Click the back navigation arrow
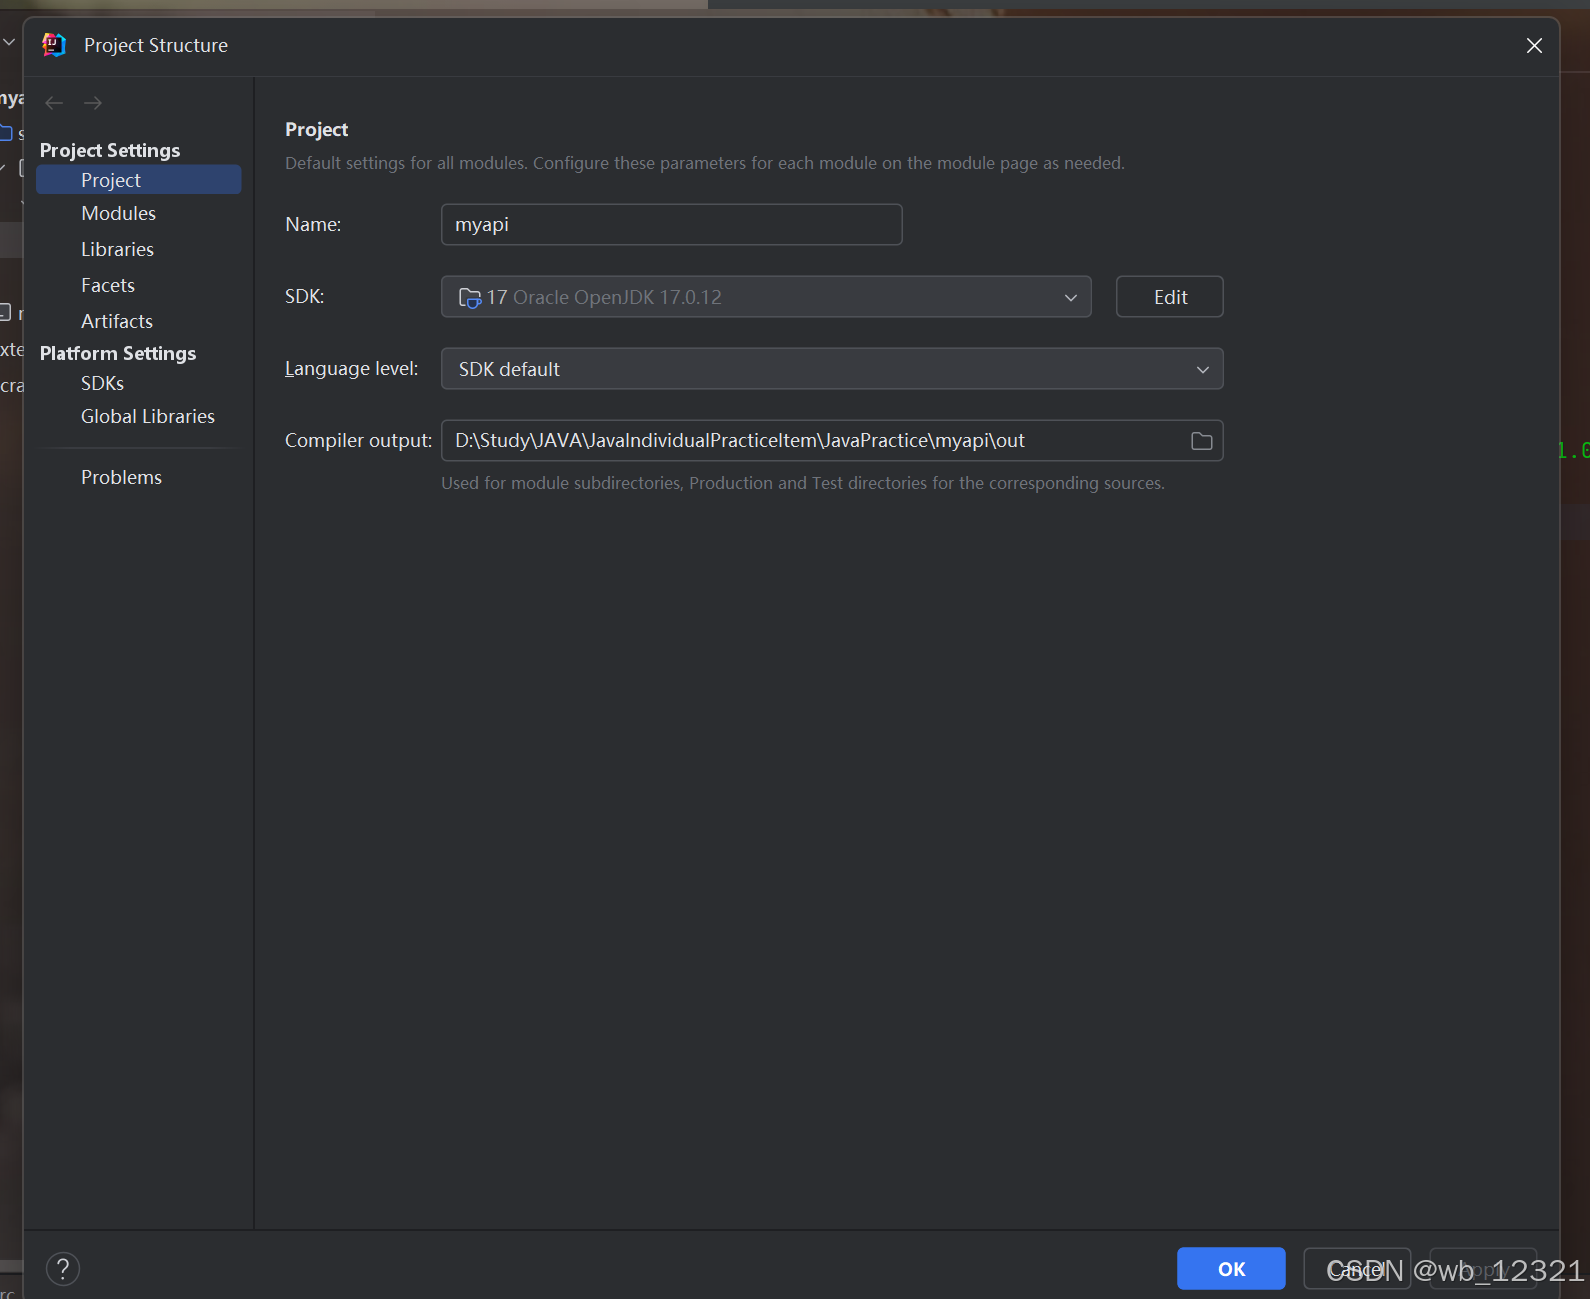1590x1299 pixels. tap(54, 103)
